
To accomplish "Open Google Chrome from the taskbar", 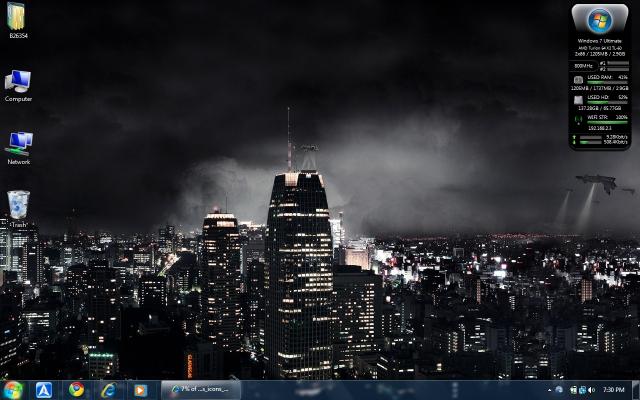I will click(x=76, y=390).
